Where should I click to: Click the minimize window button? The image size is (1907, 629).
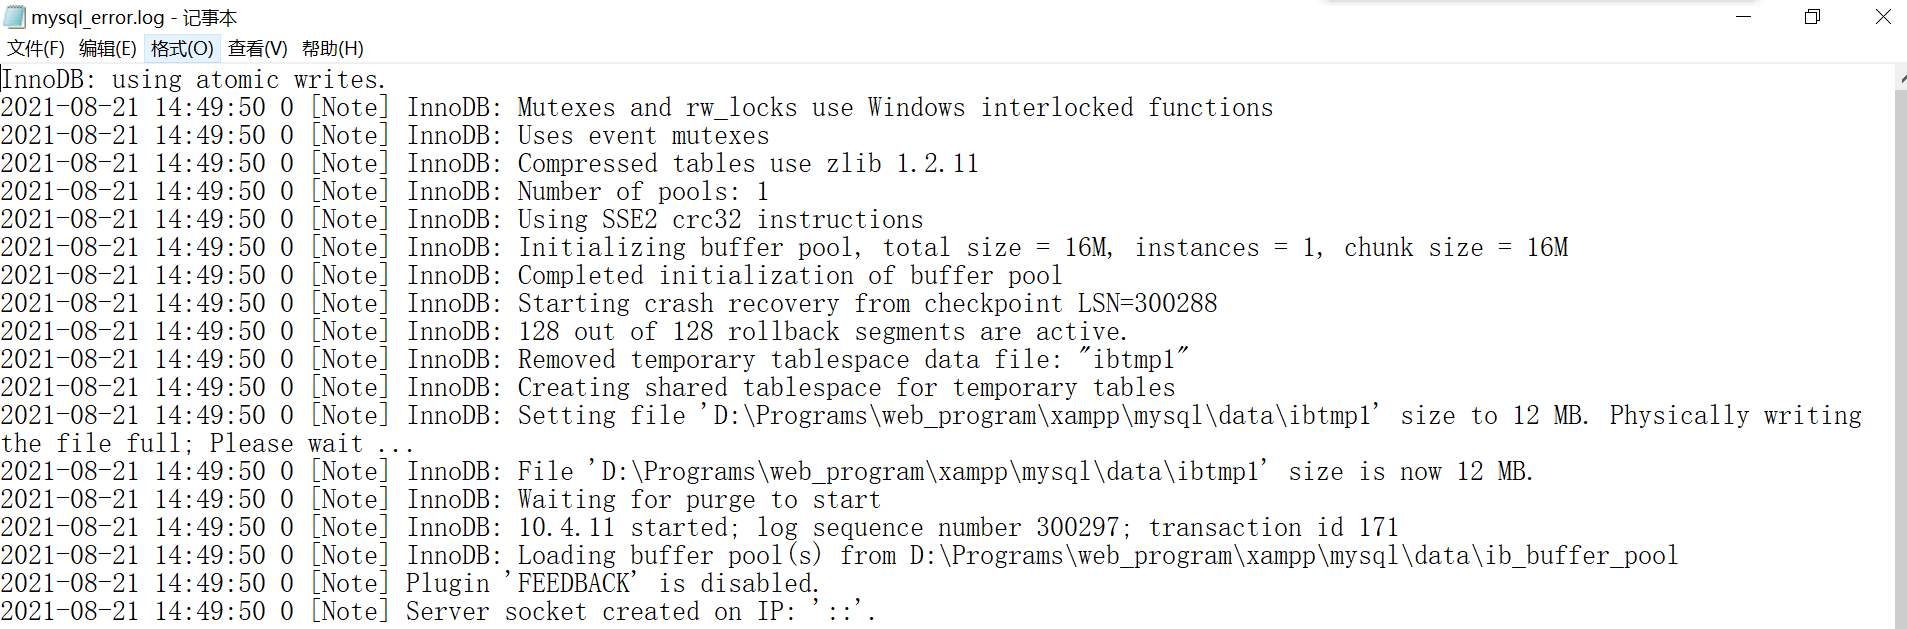coord(1742,16)
